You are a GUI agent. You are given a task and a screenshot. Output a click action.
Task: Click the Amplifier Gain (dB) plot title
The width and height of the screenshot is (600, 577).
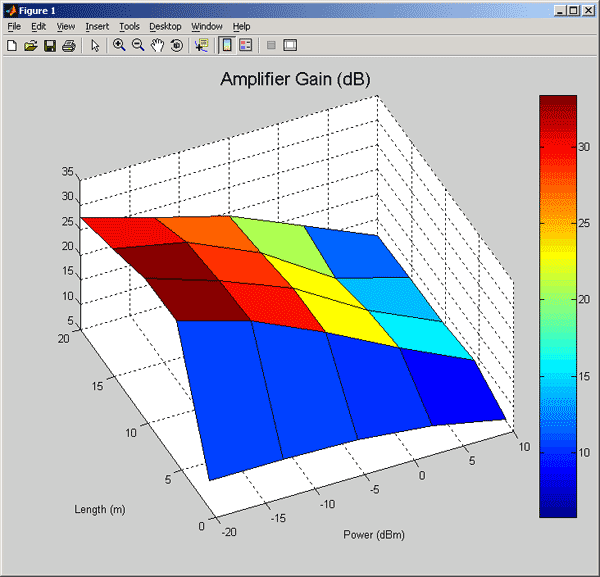tap(296, 80)
